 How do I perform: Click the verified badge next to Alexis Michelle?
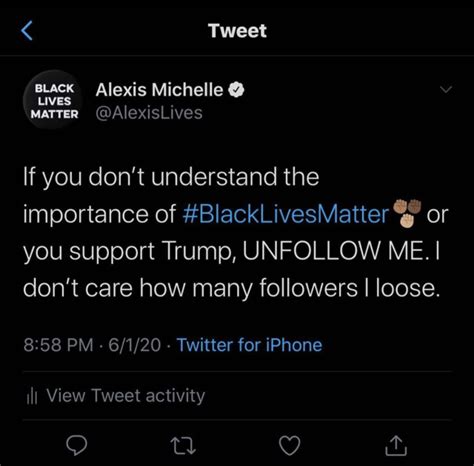pos(236,90)
